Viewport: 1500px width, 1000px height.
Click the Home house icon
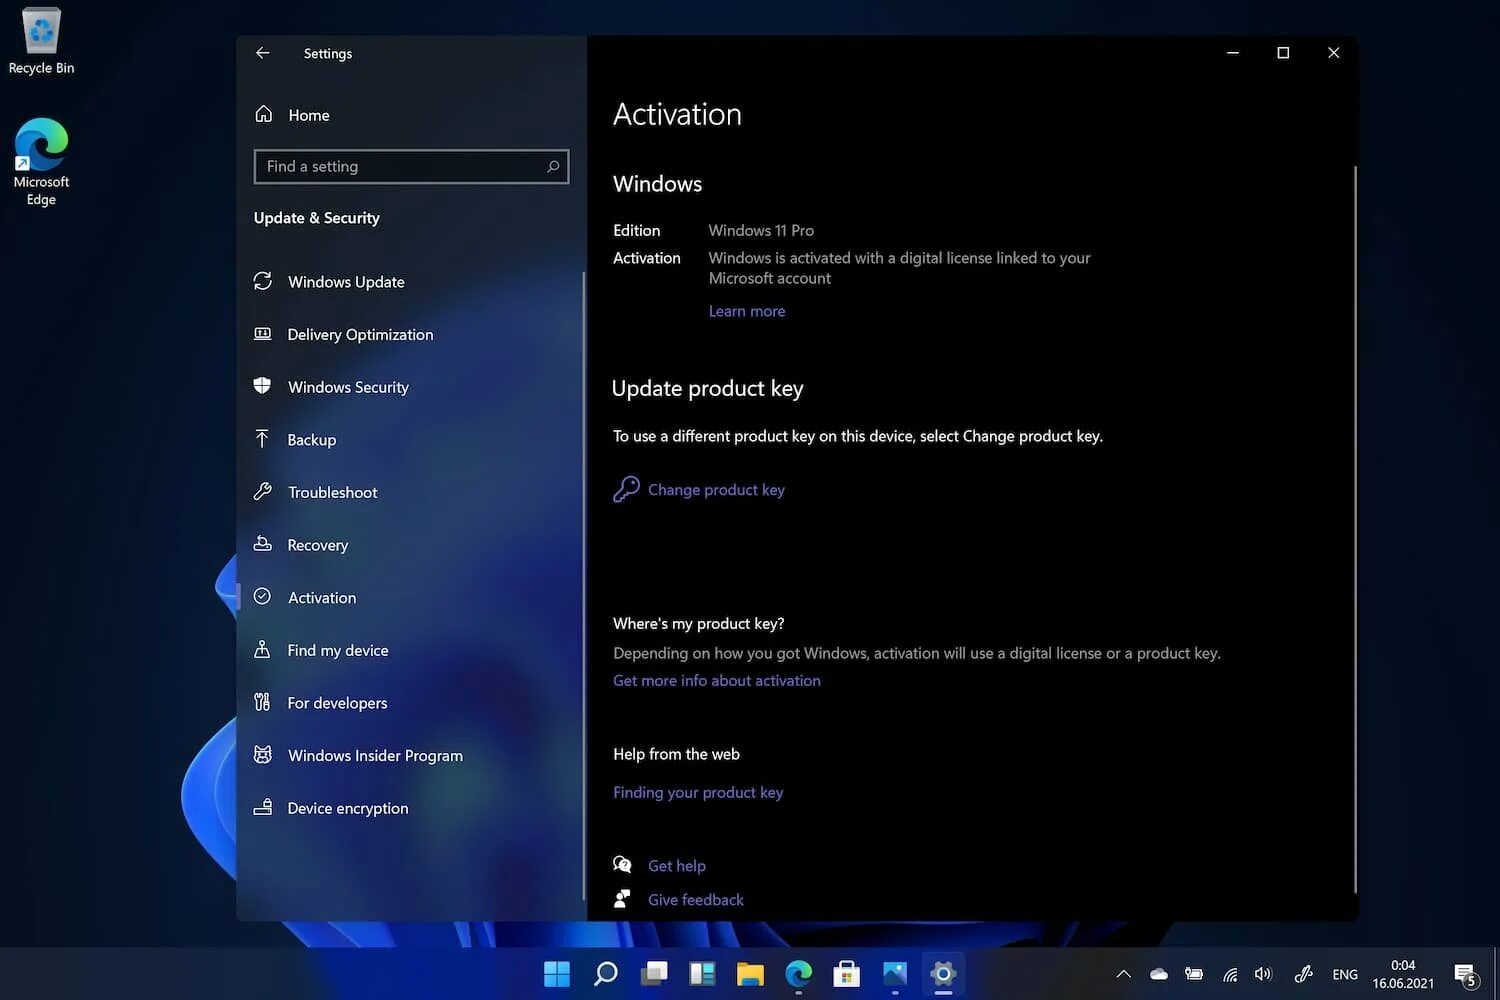[264, 114]
